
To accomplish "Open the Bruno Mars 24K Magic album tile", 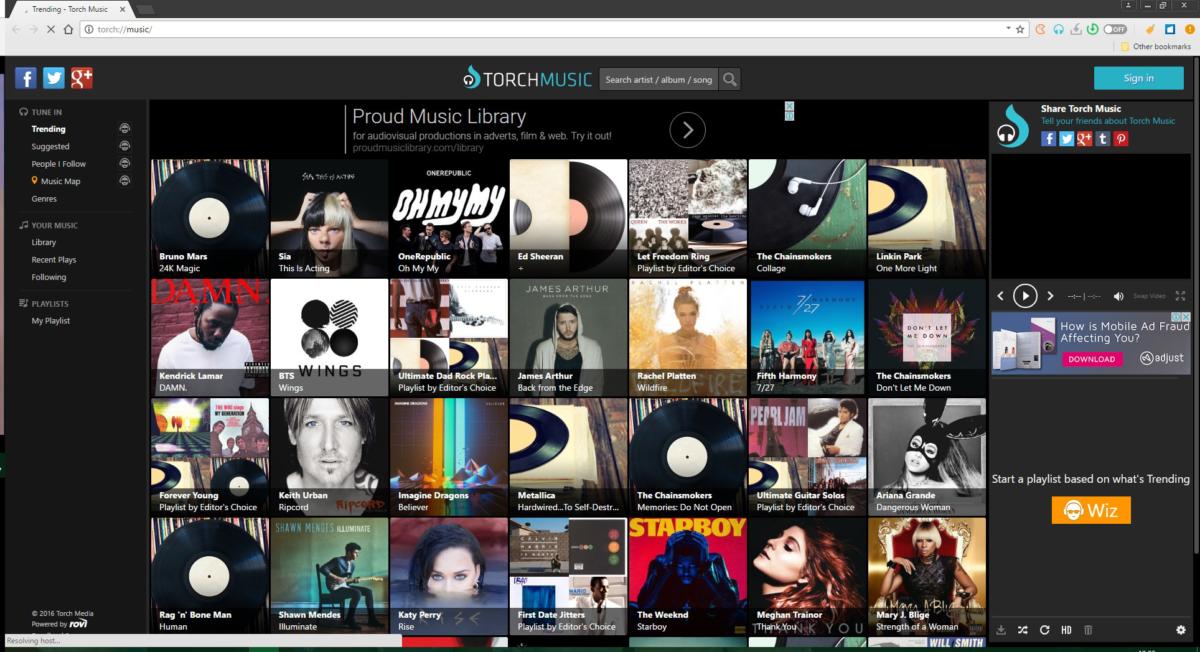I will (x=210, y=217).
